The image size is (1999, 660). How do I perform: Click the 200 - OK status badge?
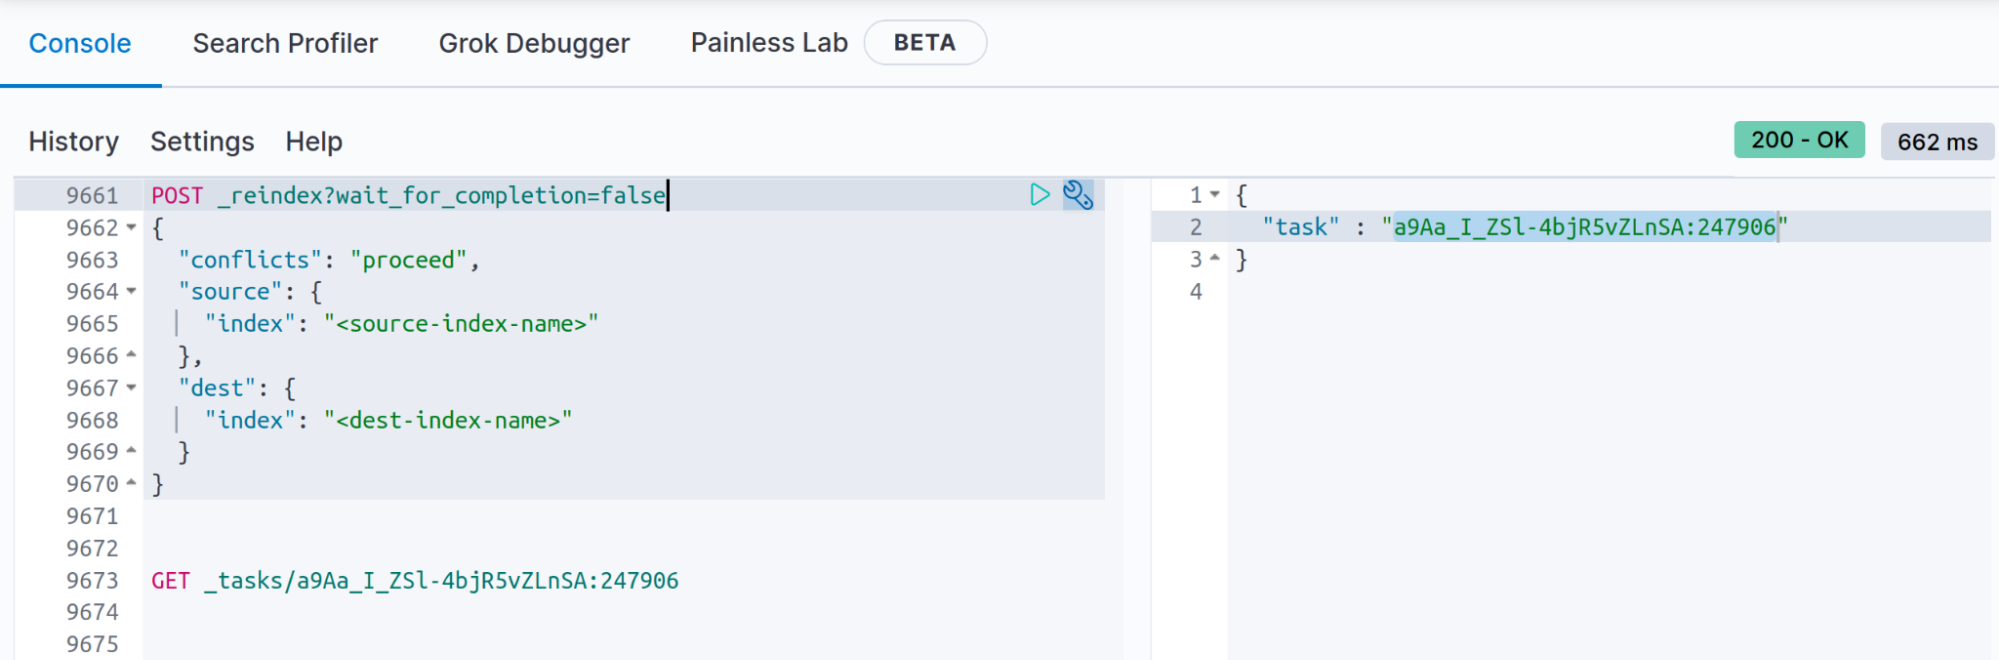1798,140
